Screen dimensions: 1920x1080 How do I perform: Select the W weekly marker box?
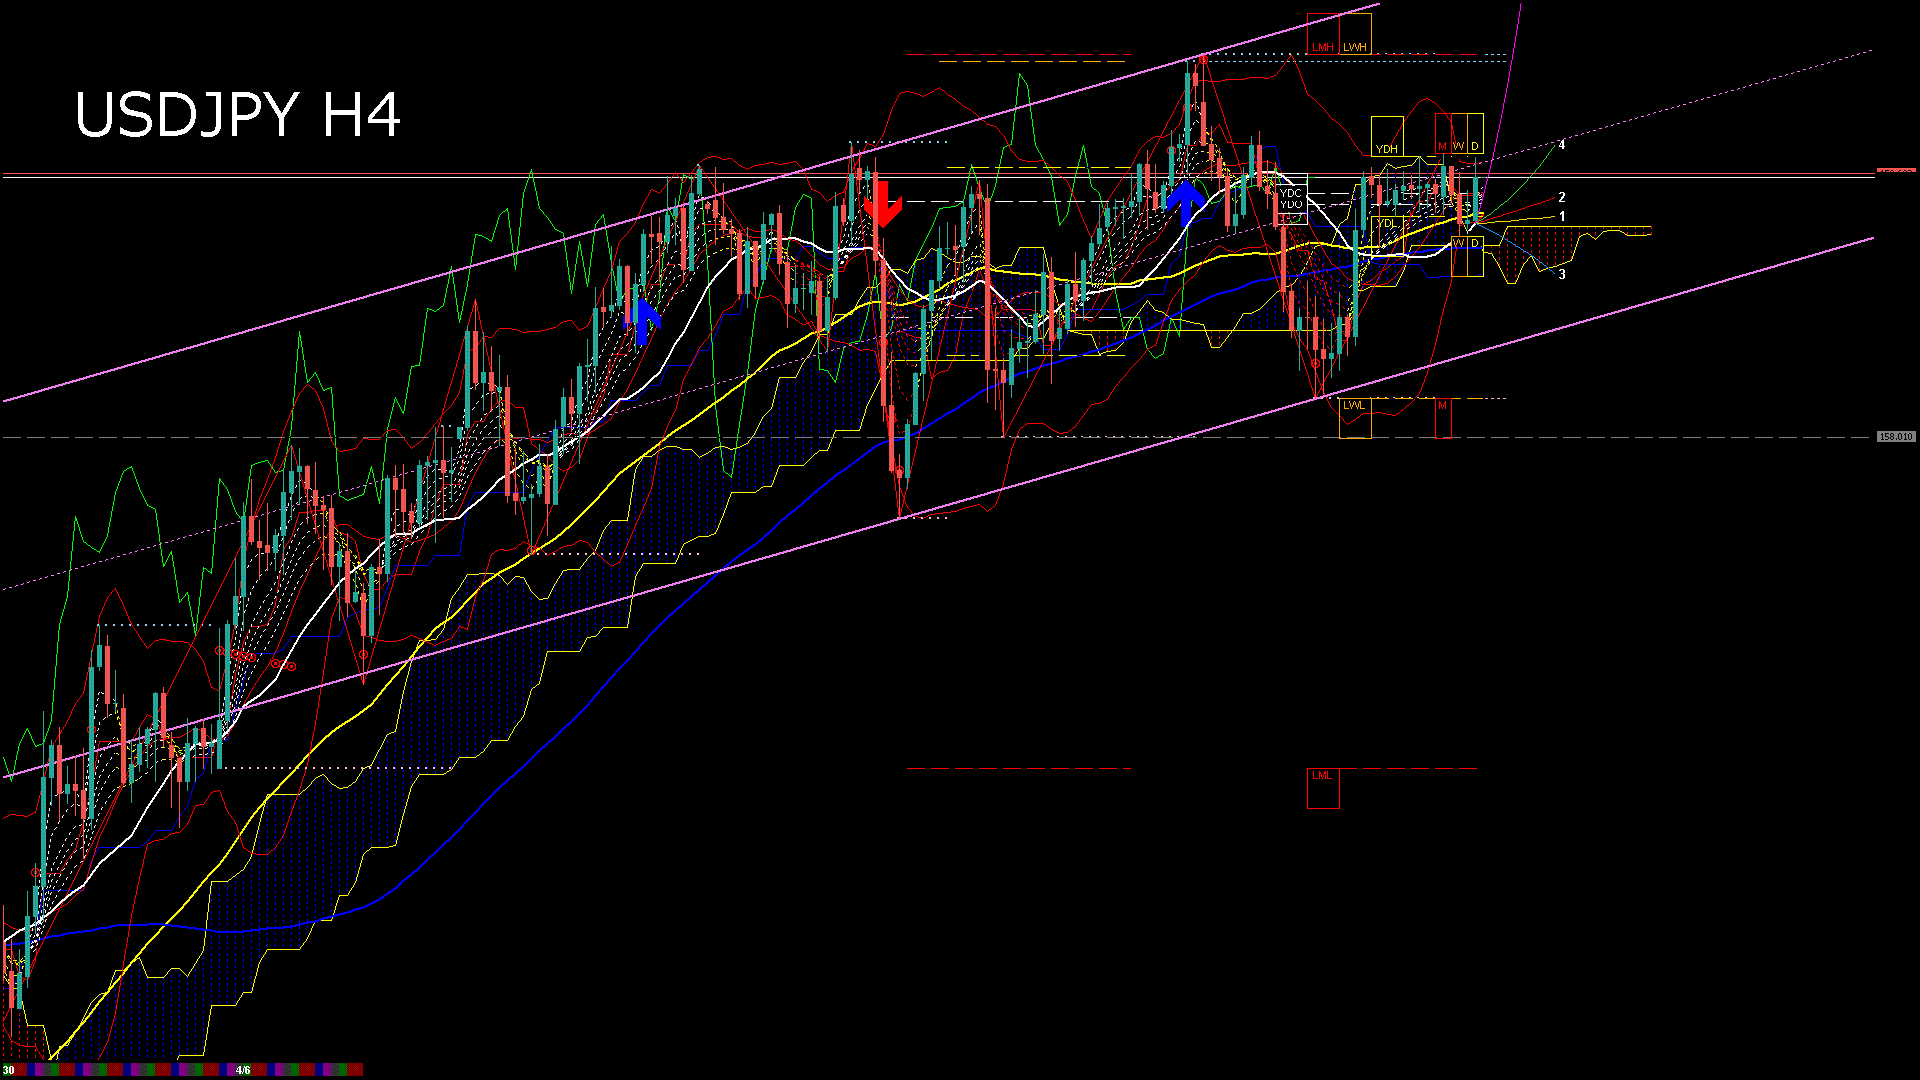pos(1459,146)
